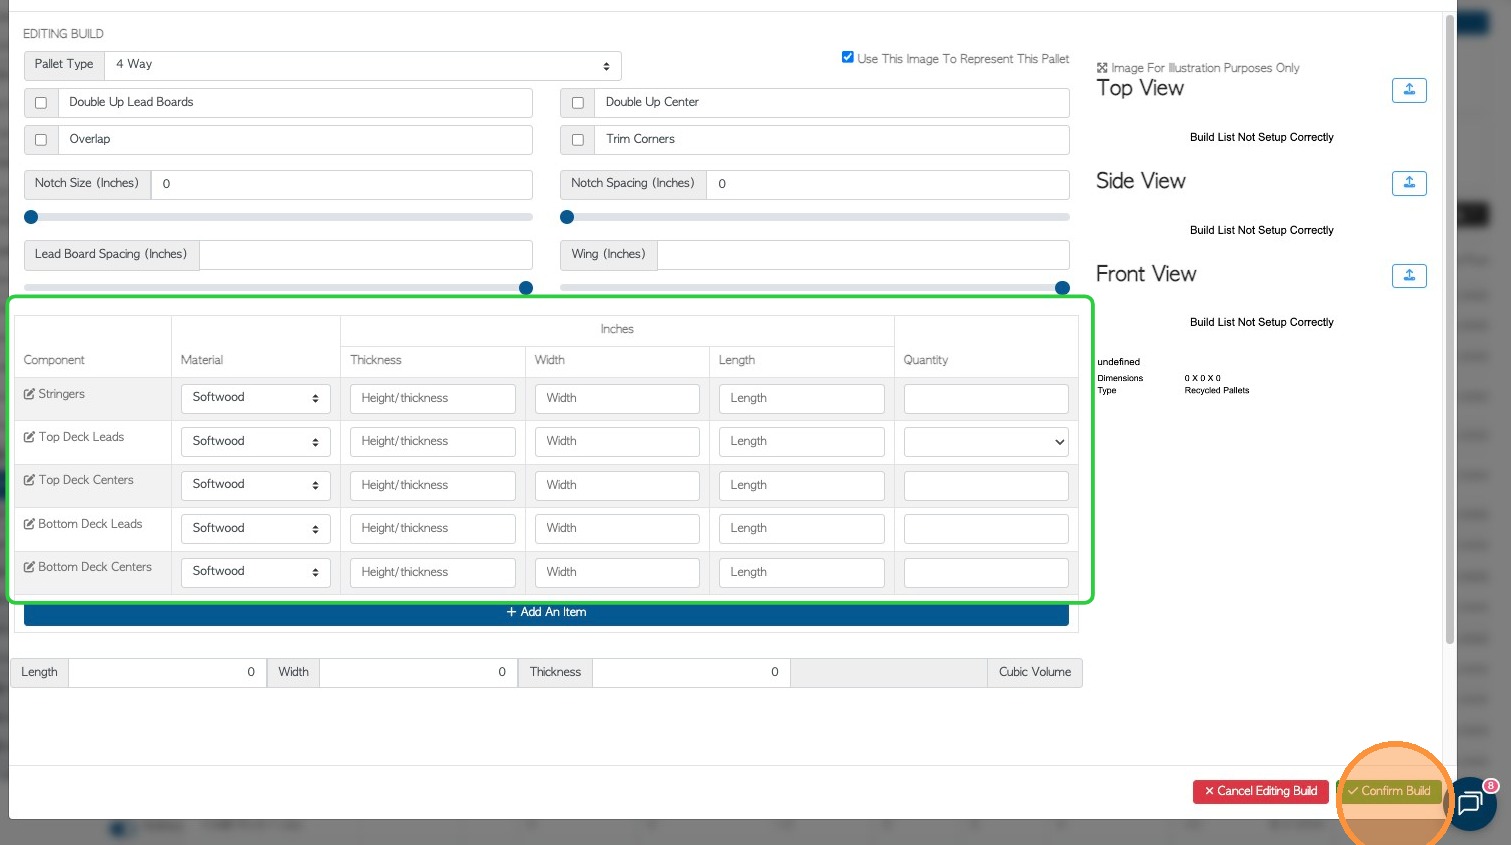This screenshot has width=1511, height=845.
Task: Click the edit icon beside Top Deck Centers
Action: (x=29, y=480)
